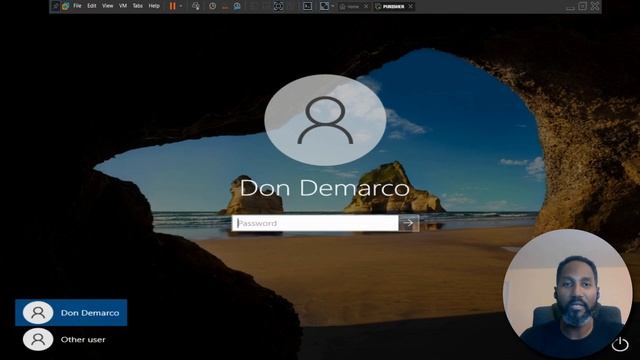Open the File menu in VMware

click(77, 6)
